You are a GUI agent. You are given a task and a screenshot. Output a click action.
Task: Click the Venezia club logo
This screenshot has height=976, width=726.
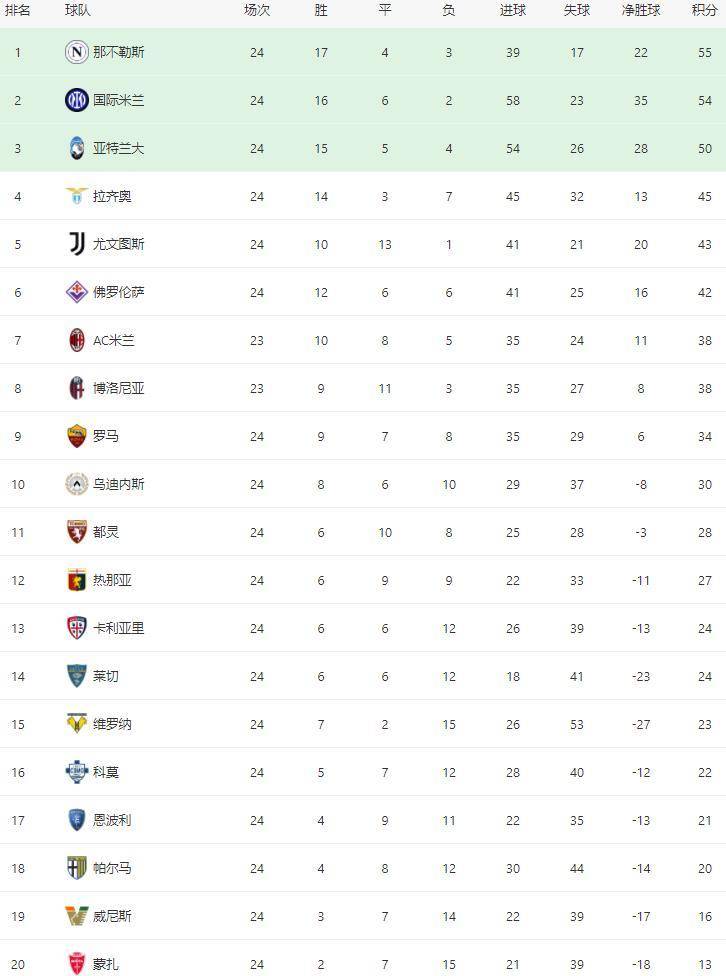coord(77,916)
